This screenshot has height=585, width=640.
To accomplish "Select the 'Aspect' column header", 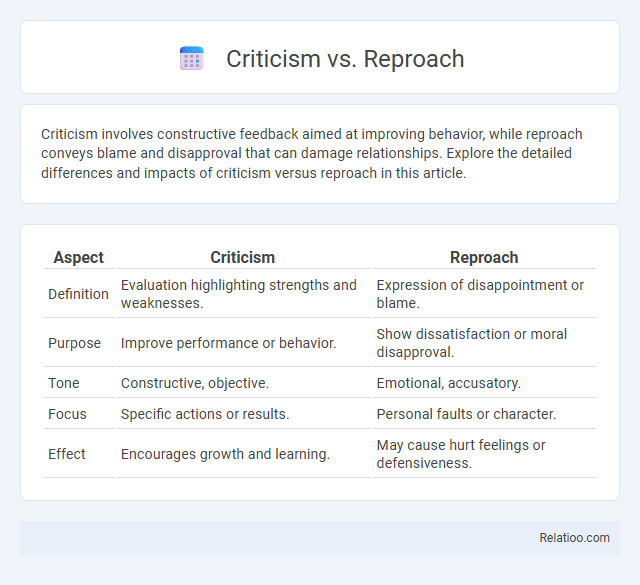I will point(78,258).
